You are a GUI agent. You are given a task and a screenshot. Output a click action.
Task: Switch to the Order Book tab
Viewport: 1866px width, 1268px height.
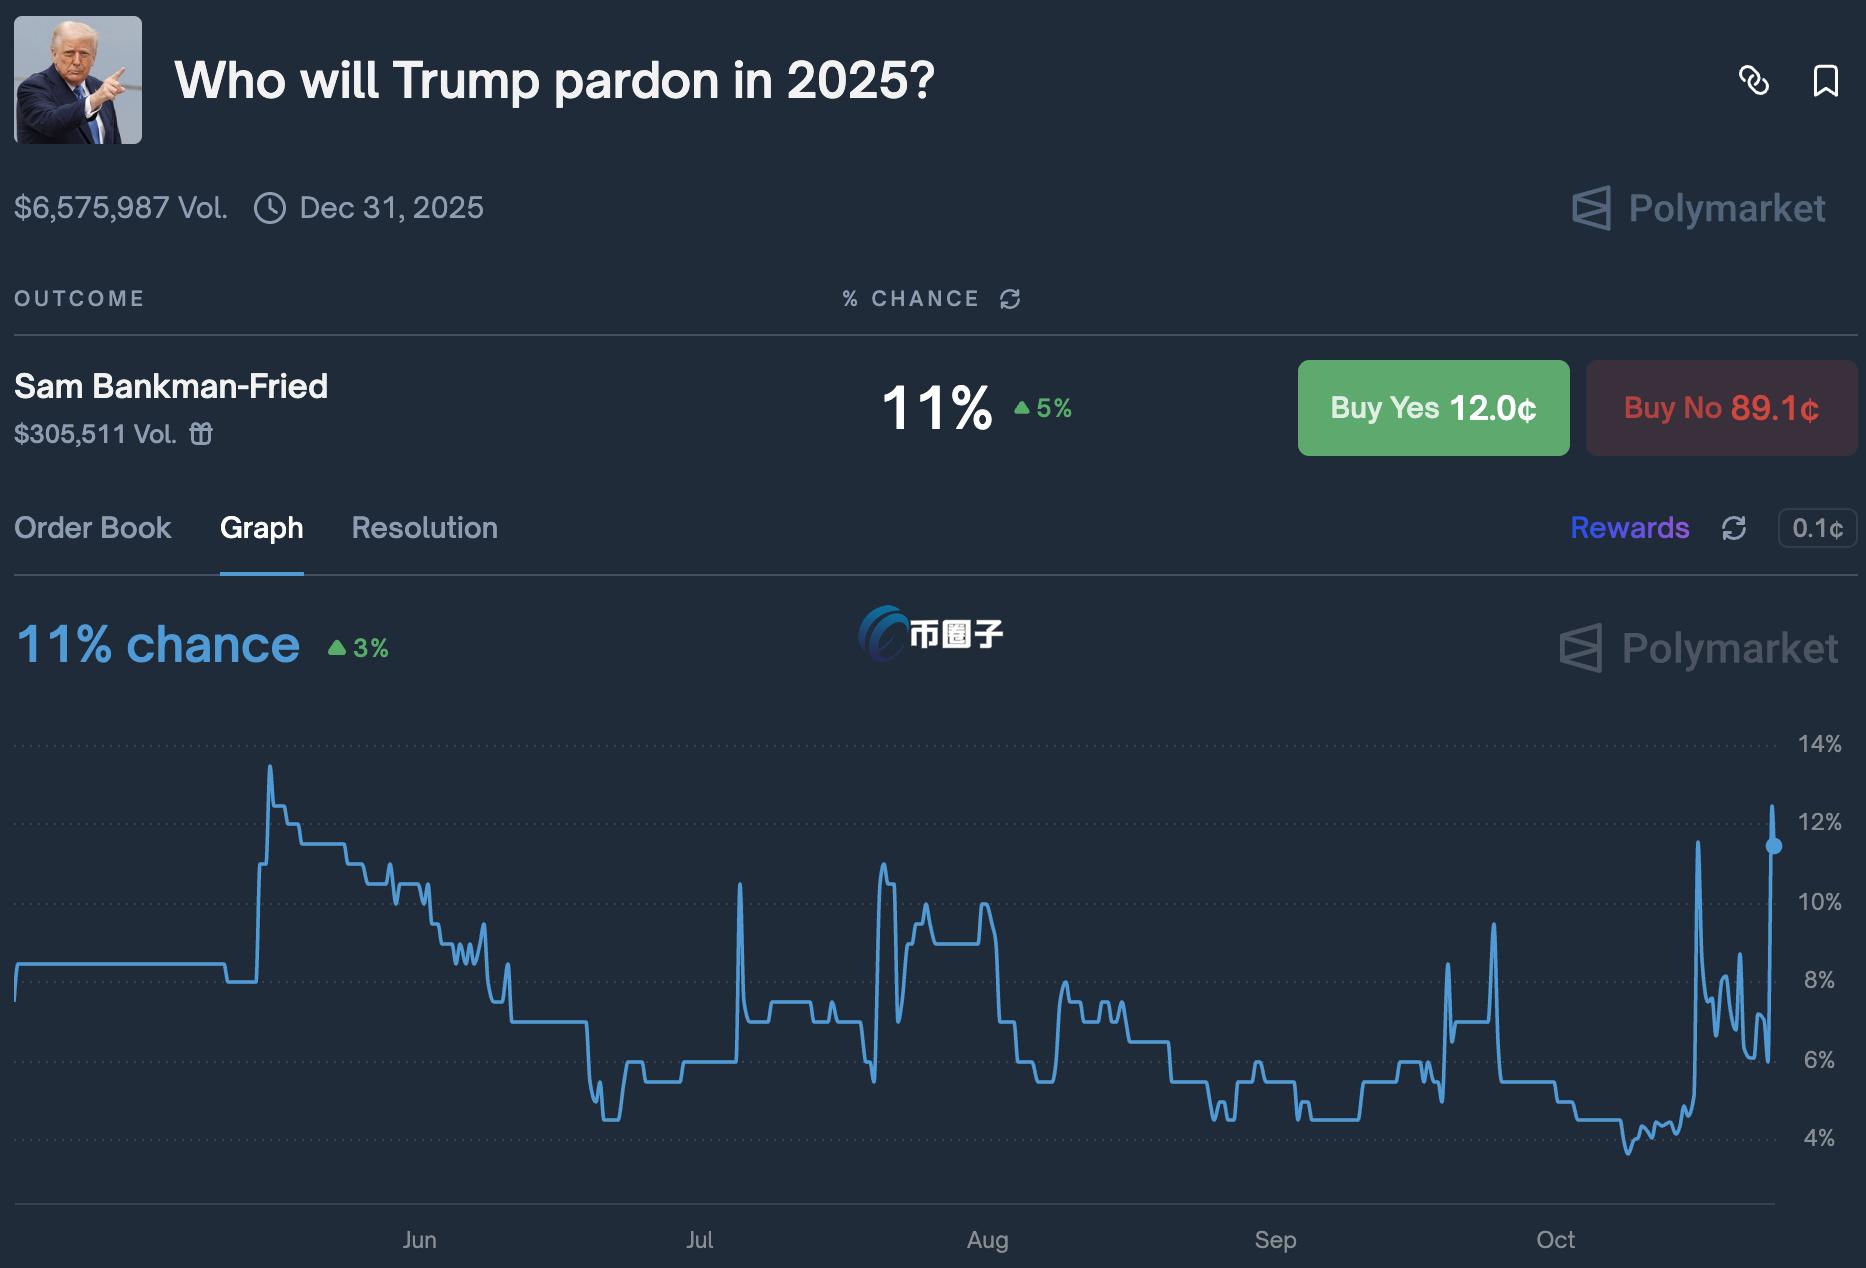click(x=93, y=528)
